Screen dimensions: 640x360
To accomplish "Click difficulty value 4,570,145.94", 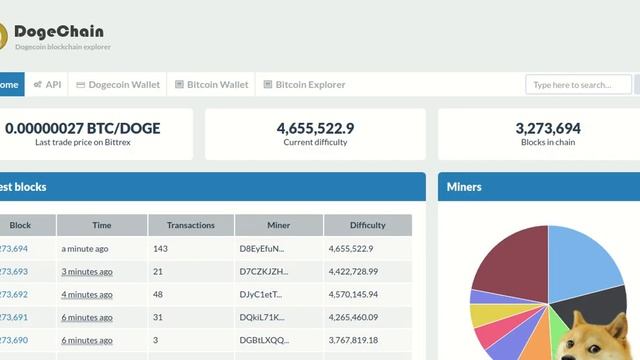I will [x=353, y=294].
